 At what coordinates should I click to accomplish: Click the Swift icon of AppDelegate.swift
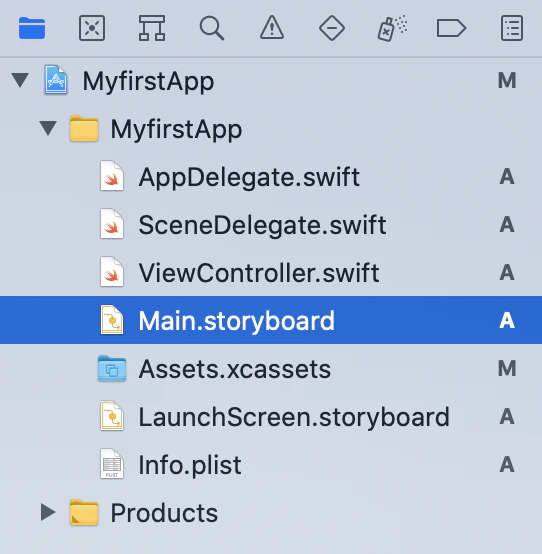pyautogui.click(x=112, y=176)
